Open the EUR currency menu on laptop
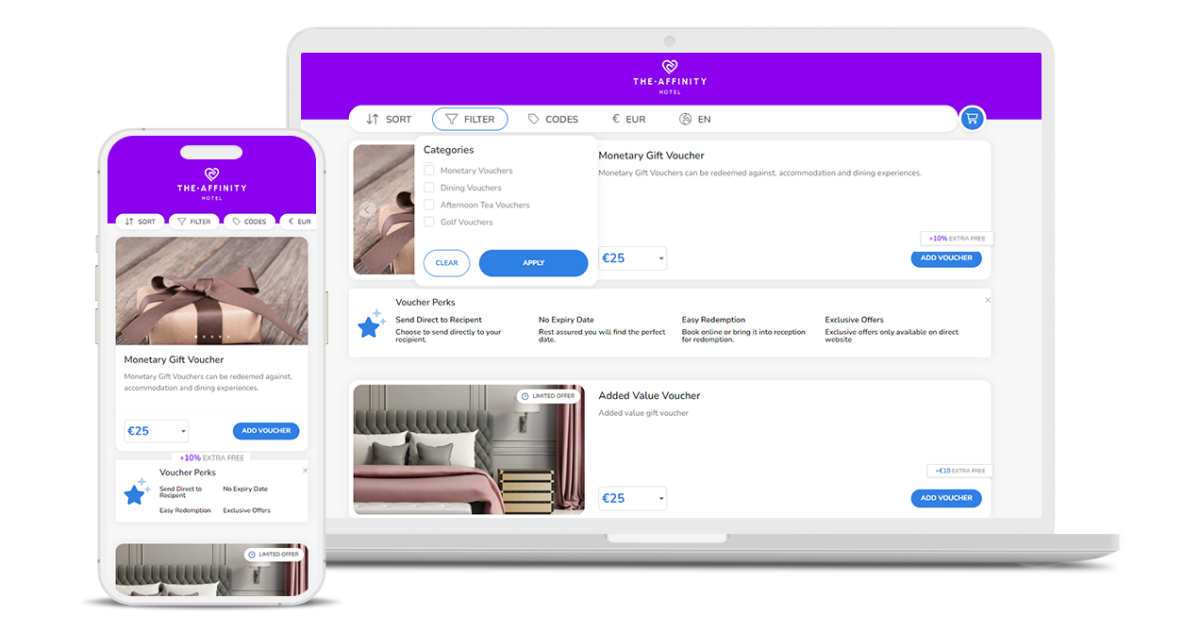Screen dimensions: 1200x630 coord(629,119)
